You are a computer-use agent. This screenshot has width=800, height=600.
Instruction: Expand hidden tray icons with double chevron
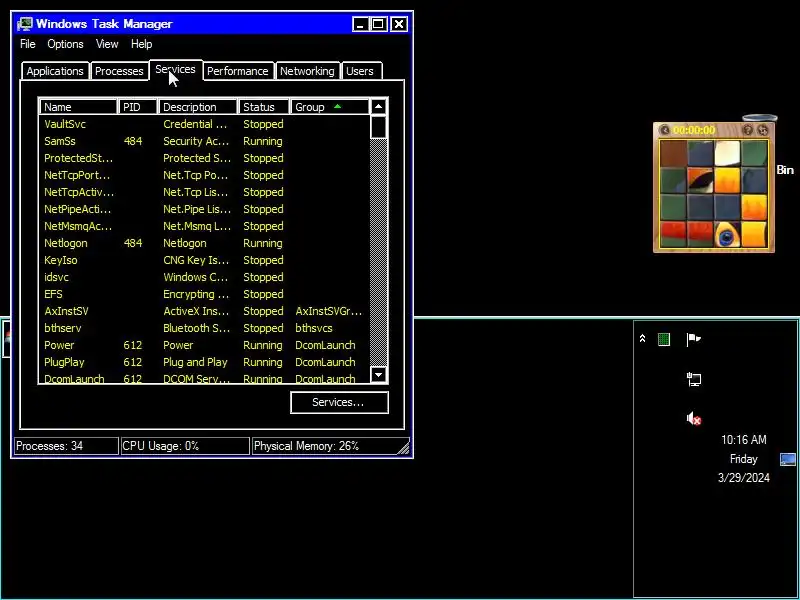pos(642,339)
